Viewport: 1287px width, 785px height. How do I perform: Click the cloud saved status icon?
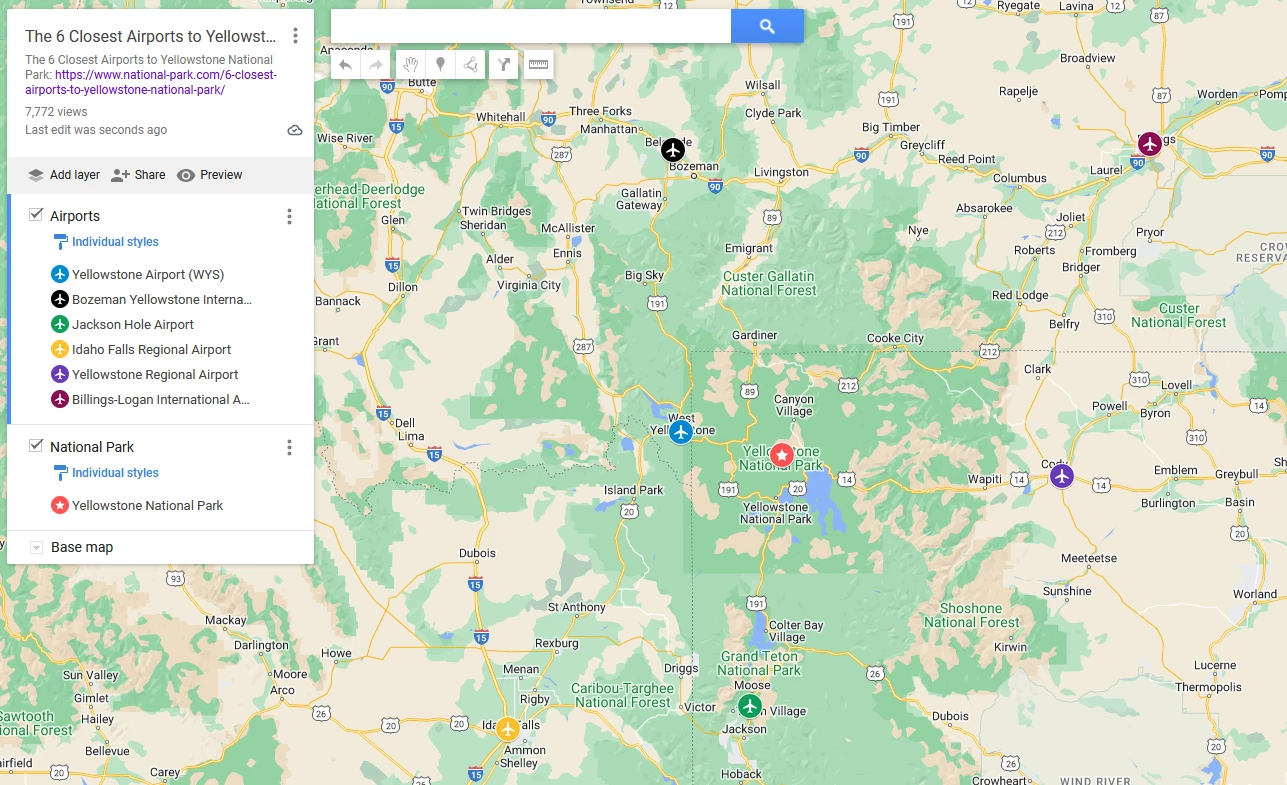295,130
